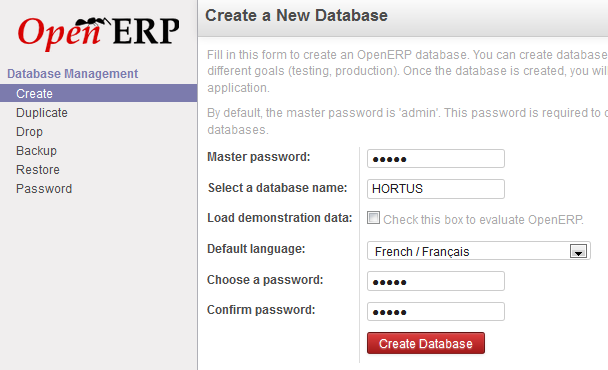Focus the Master password field
608x370 pixels.
(436, 159)
